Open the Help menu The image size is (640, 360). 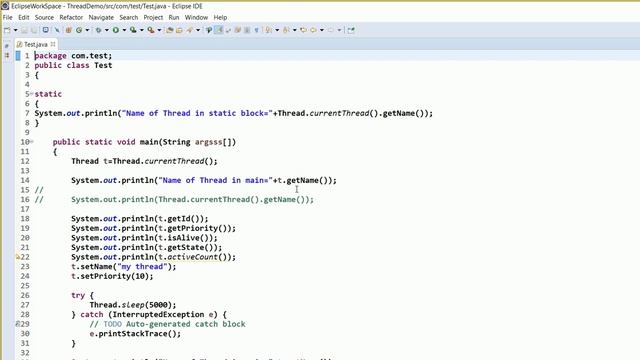point(220,17)
